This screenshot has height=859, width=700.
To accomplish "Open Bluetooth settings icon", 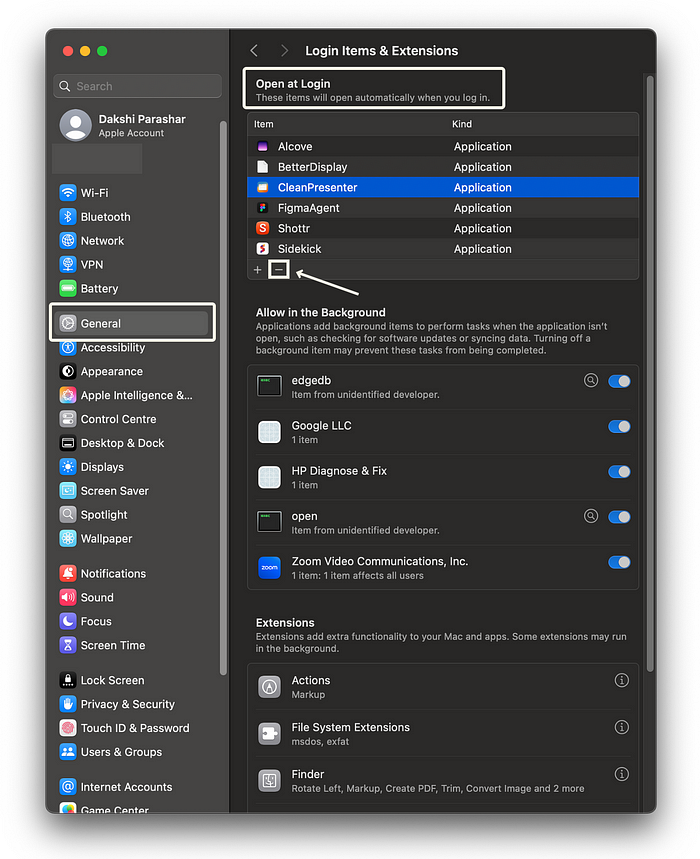I will pyautogui.click(x=68, y=217).
